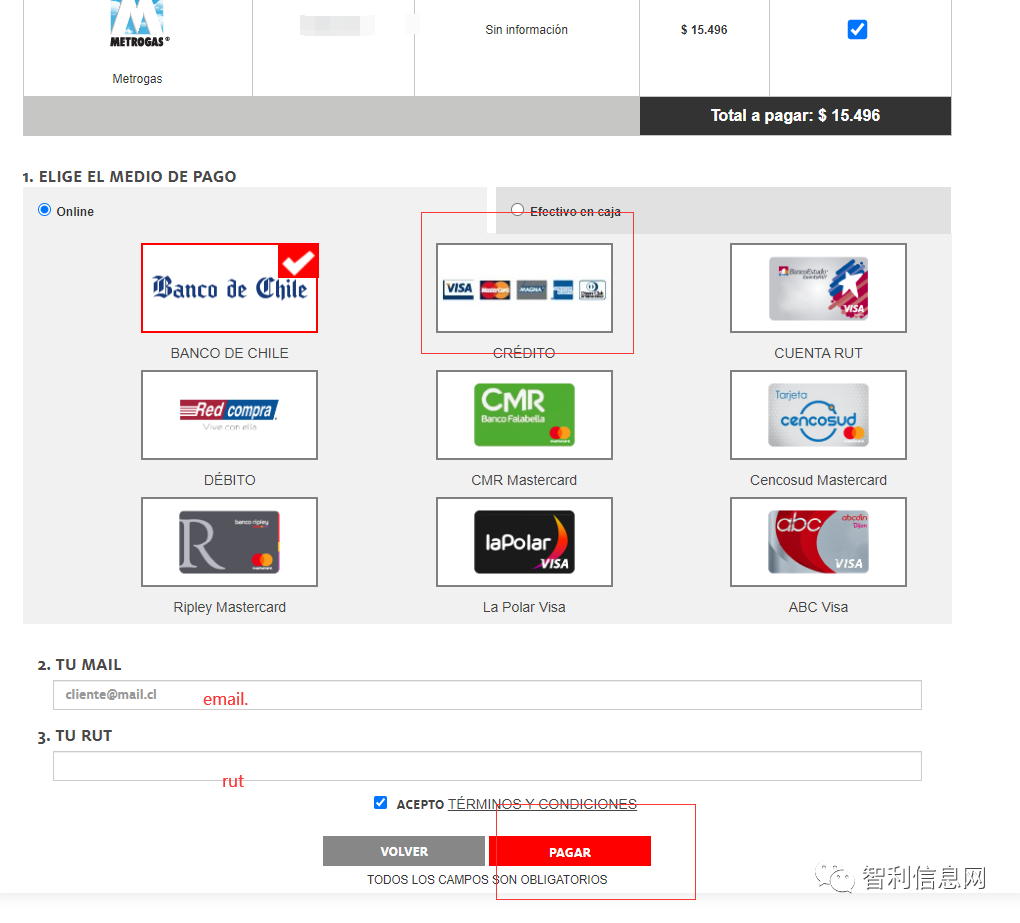Choose La Polar Visa card
The image size is (1020, 923).
point(524,542)
